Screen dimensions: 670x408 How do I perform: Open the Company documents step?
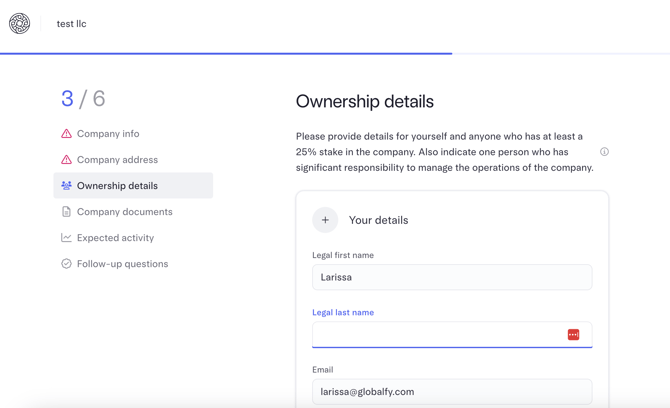[124, 212]
